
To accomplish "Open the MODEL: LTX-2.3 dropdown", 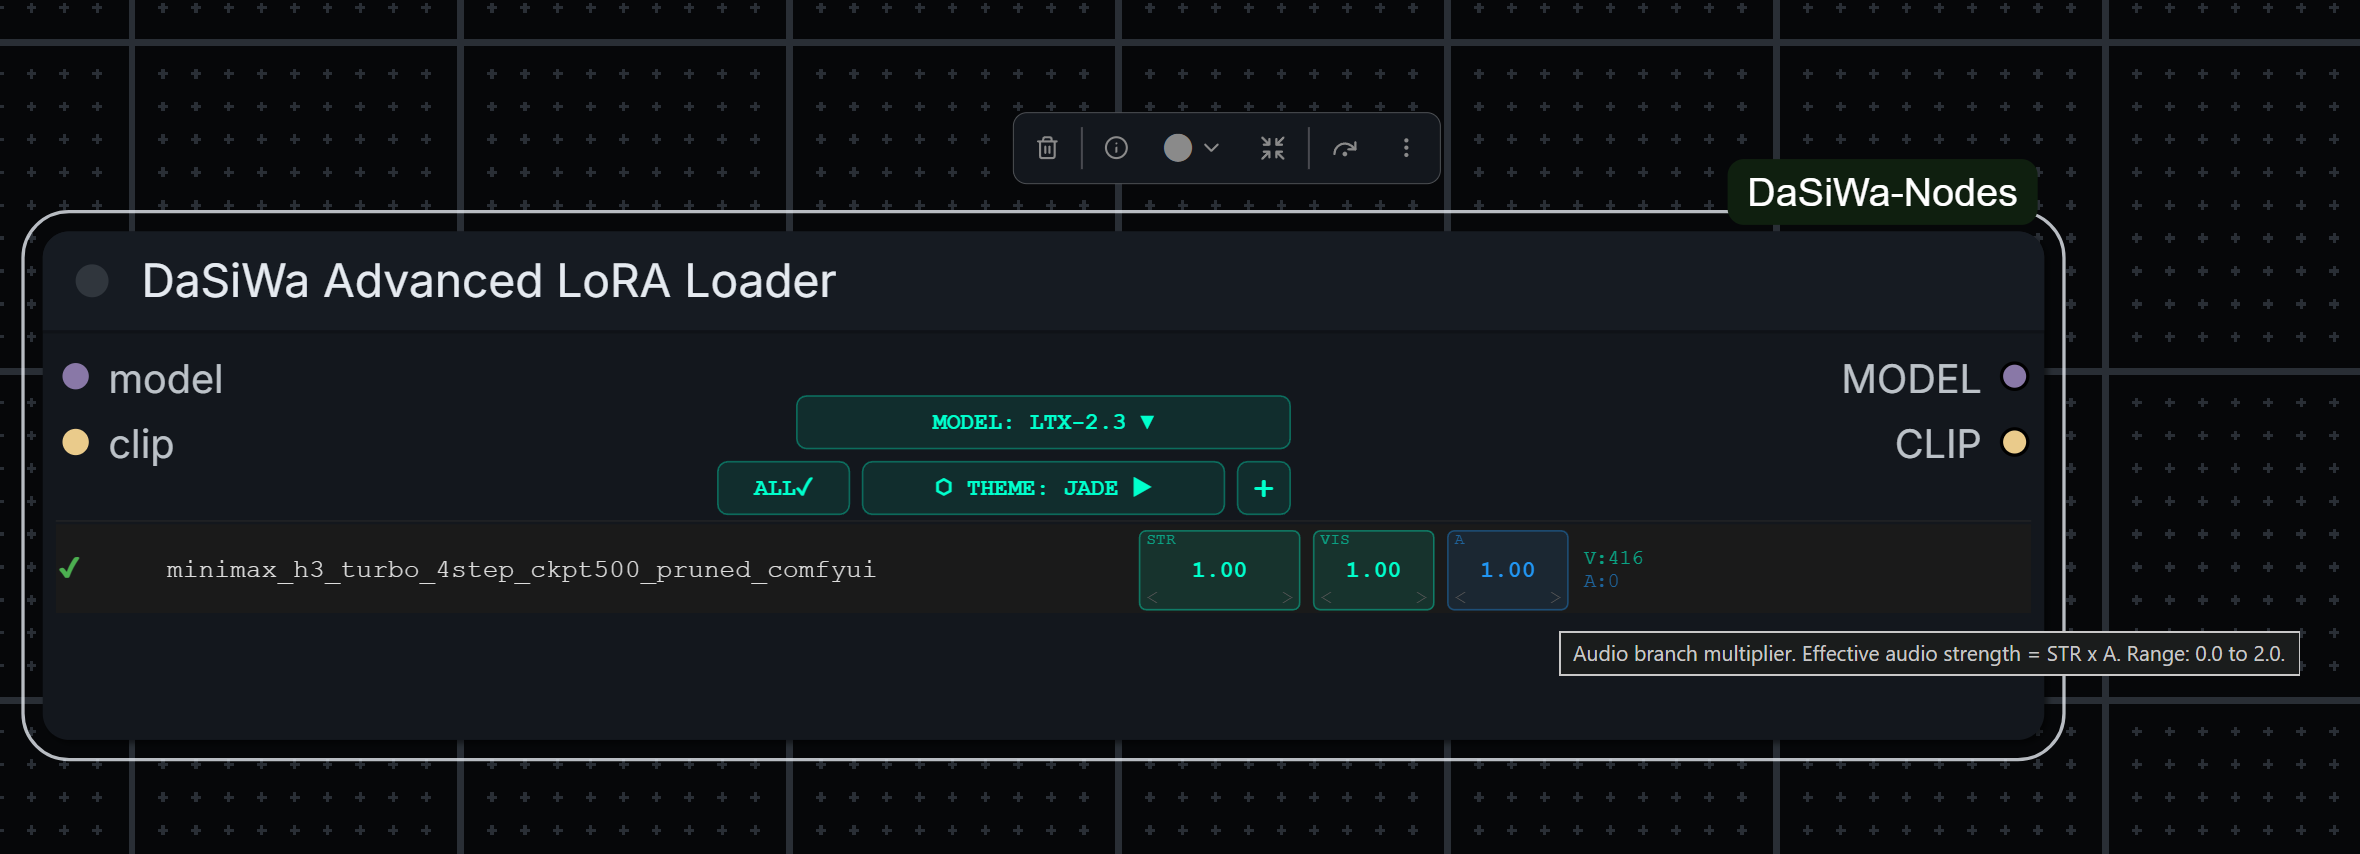I will (x=1043, y=422).
